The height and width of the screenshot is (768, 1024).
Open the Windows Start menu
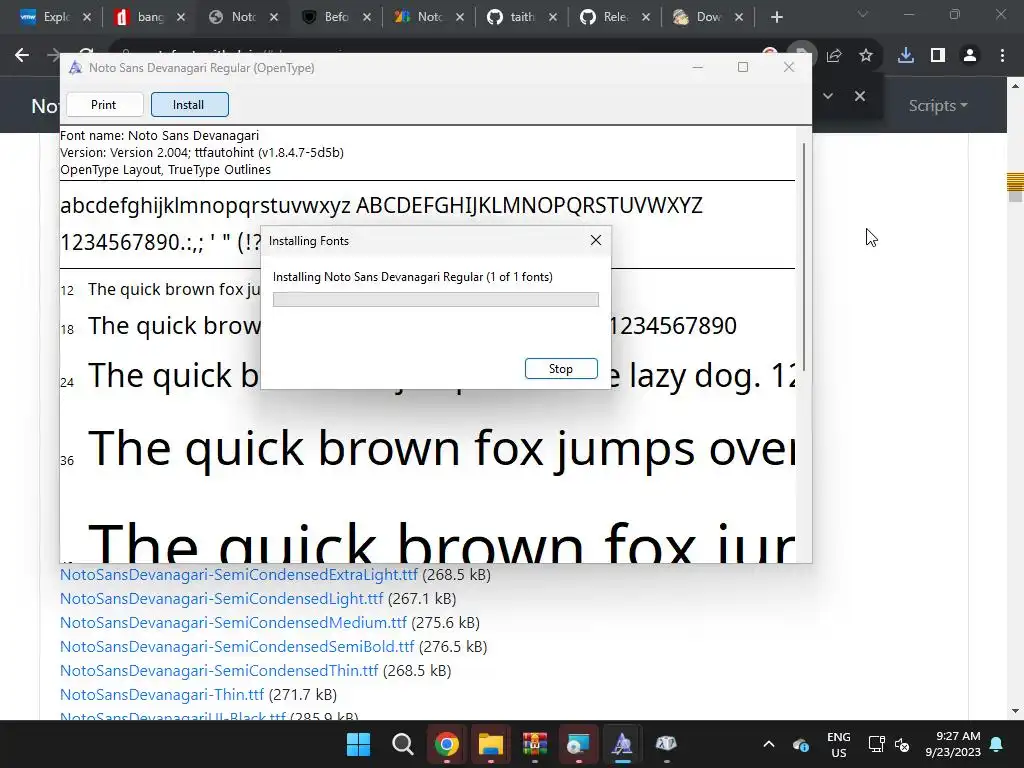click(358, 744)
